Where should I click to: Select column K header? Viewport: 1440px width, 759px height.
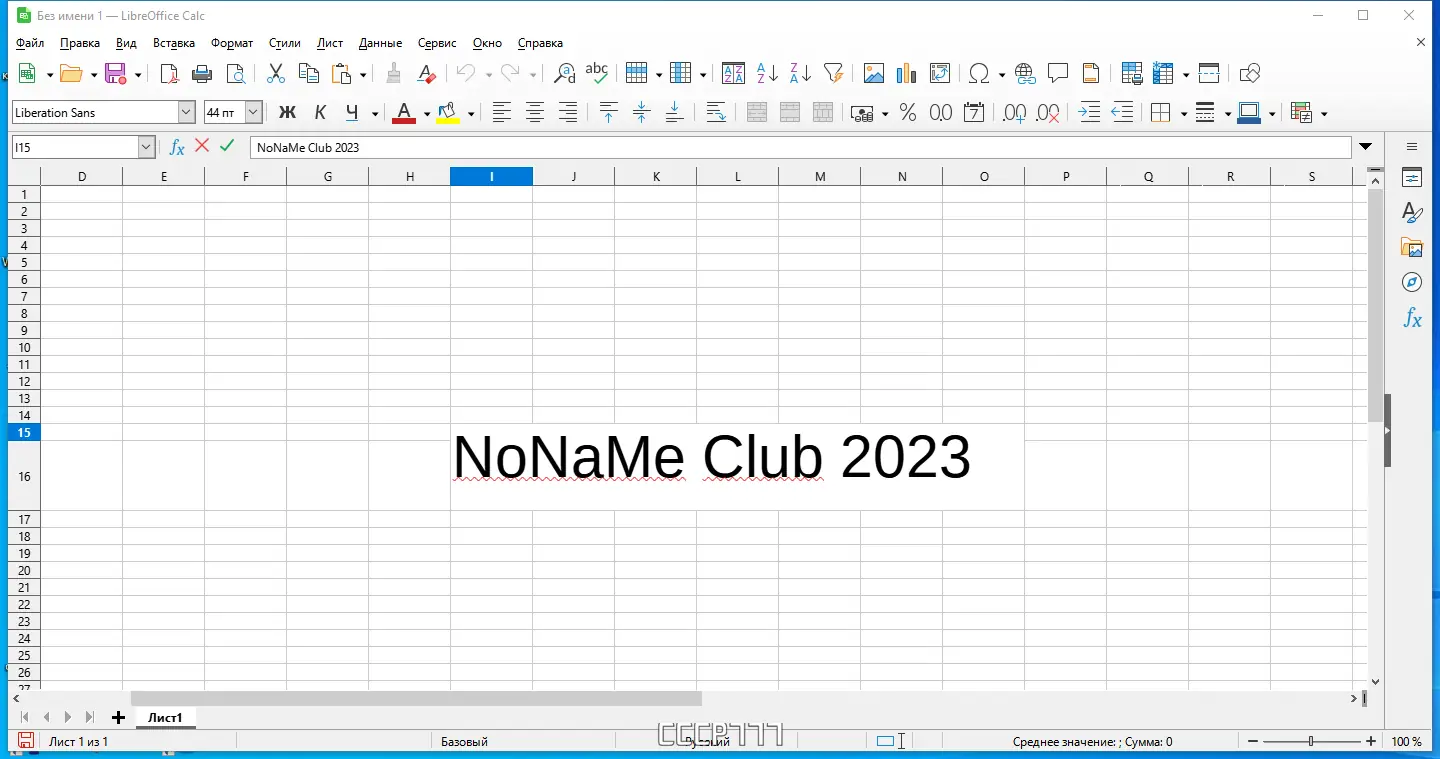click(x=656, y=177)
